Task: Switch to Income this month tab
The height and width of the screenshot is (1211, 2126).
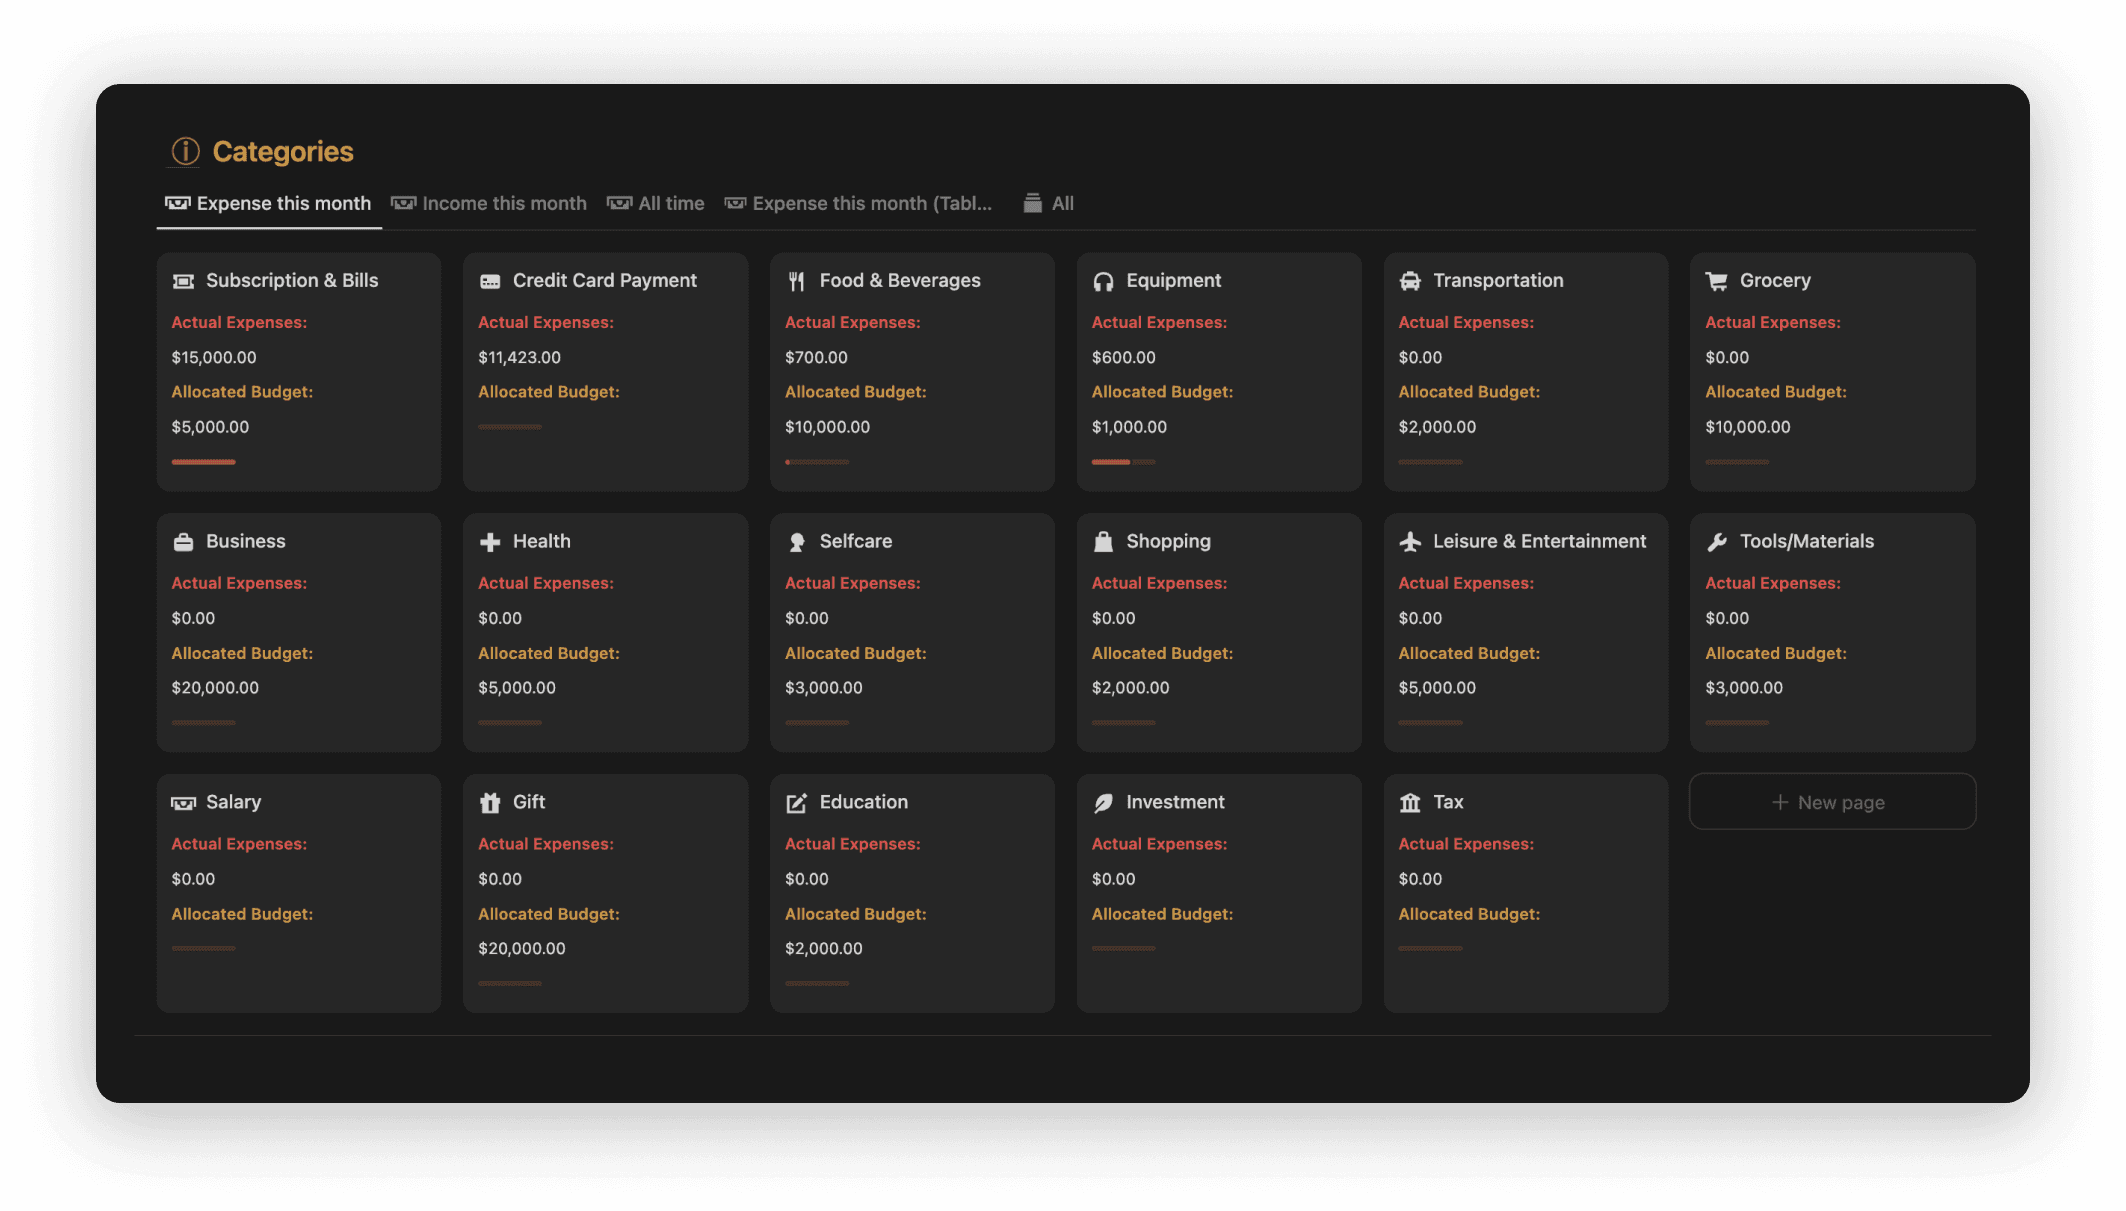Action: coord(489,203)
